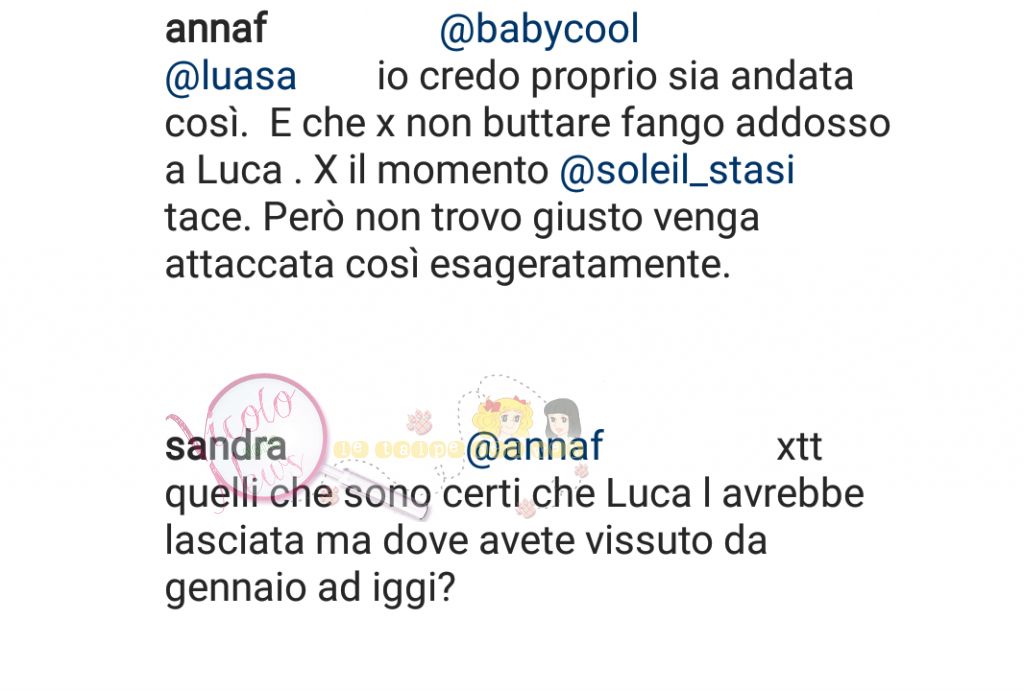Tap the @babycool mention
The width and height of the screenshot is (1024, 691).
click(539, 31)
